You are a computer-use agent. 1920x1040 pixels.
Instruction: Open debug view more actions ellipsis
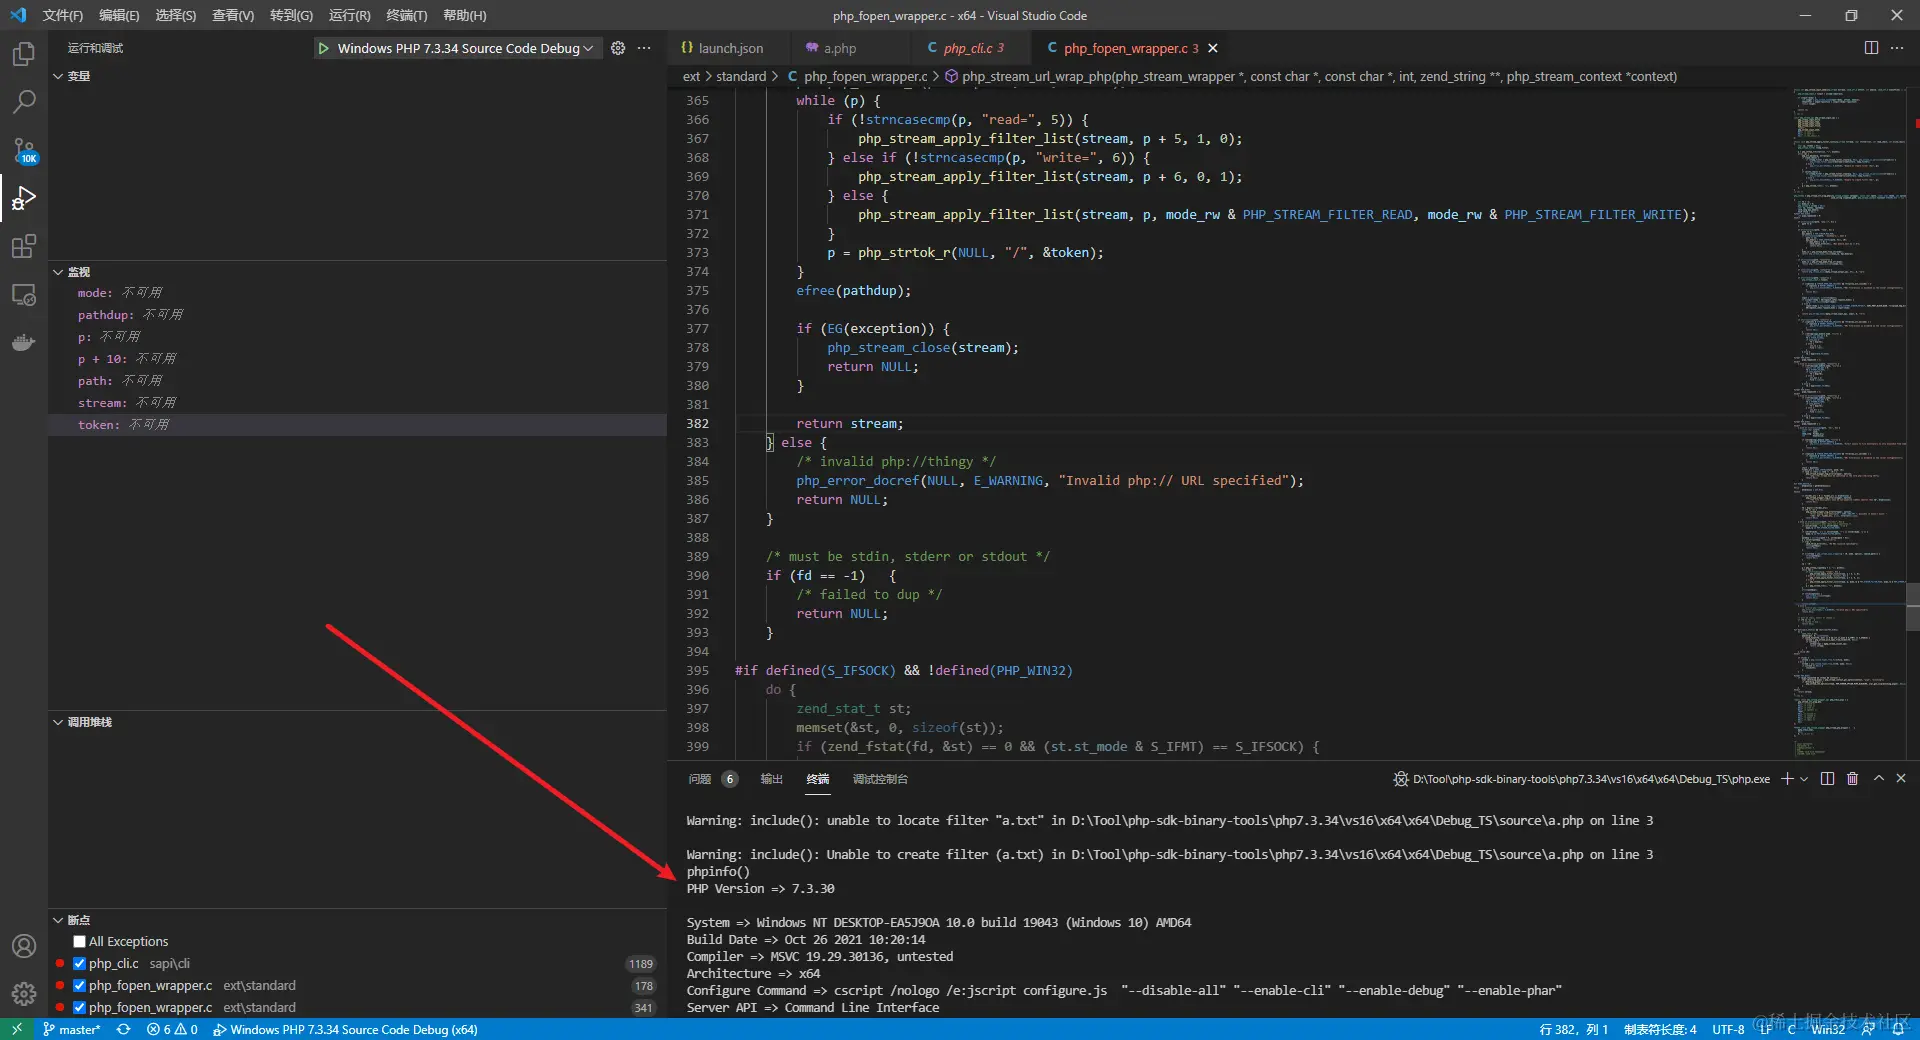point(644,48)
